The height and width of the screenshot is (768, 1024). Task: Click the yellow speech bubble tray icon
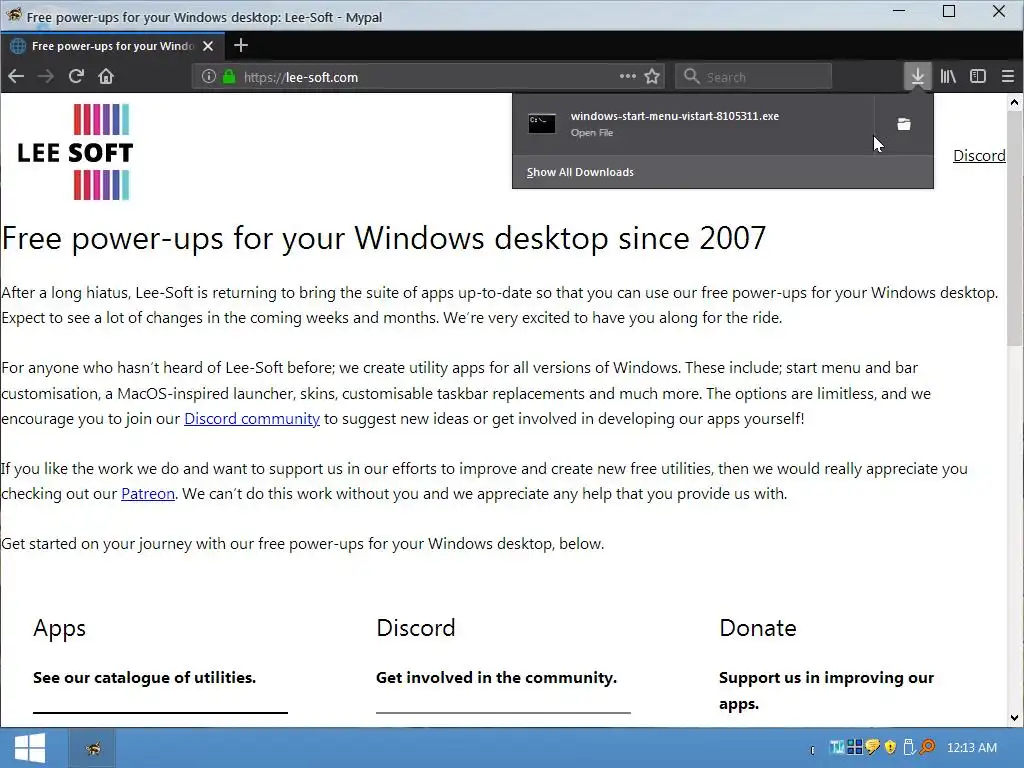(872, 747)
